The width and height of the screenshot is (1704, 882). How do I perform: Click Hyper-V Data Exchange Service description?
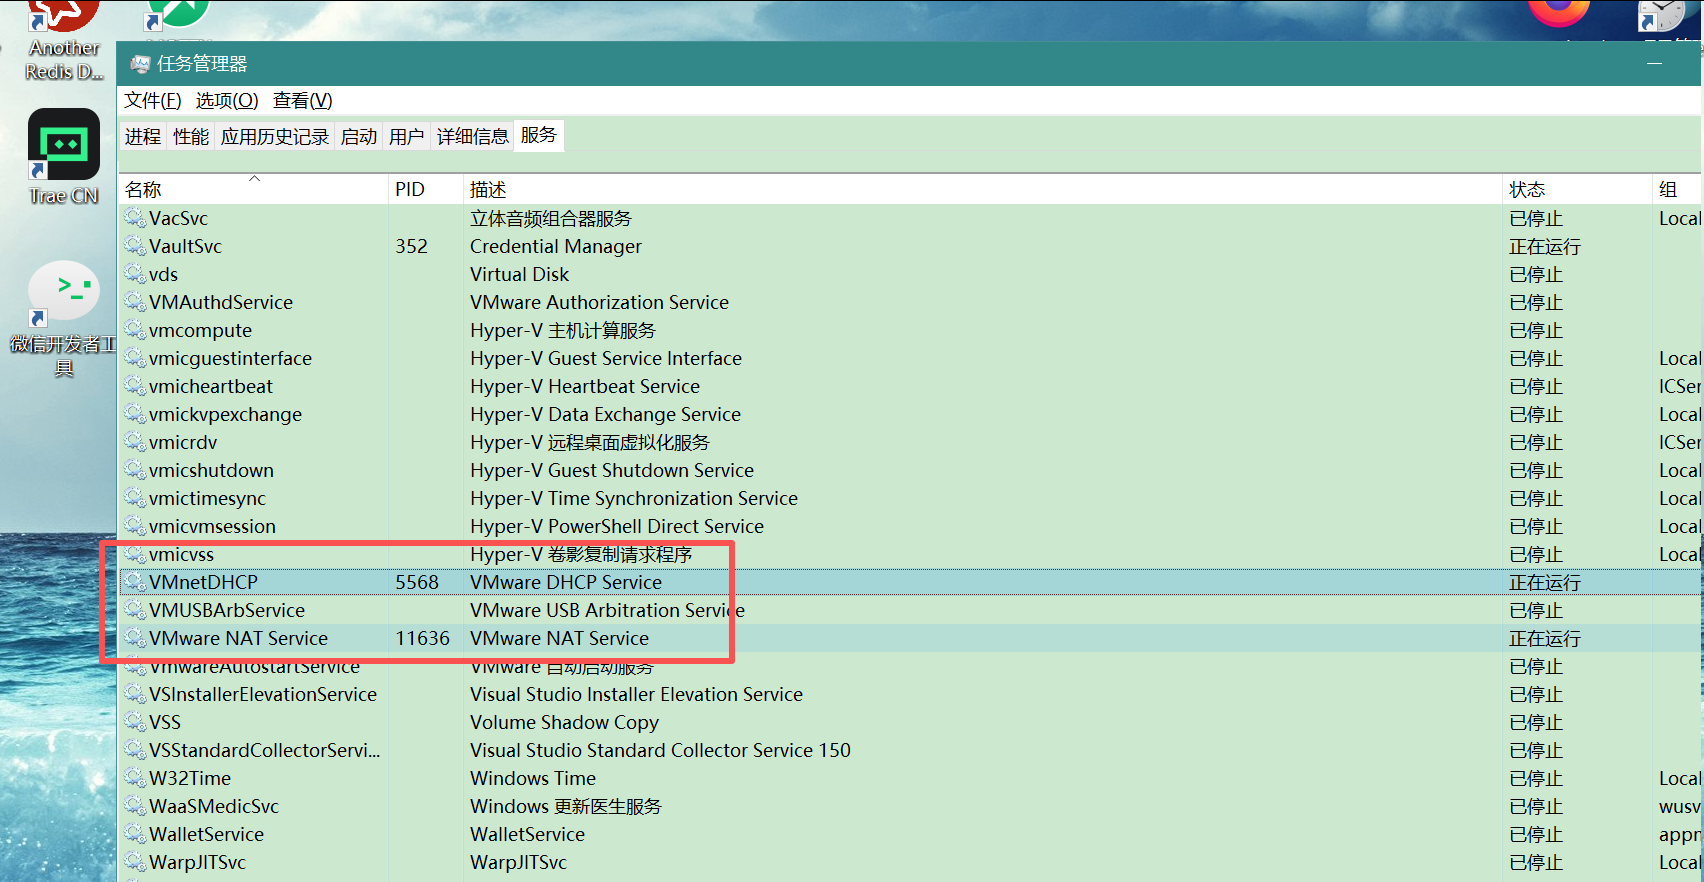[605, 414]
